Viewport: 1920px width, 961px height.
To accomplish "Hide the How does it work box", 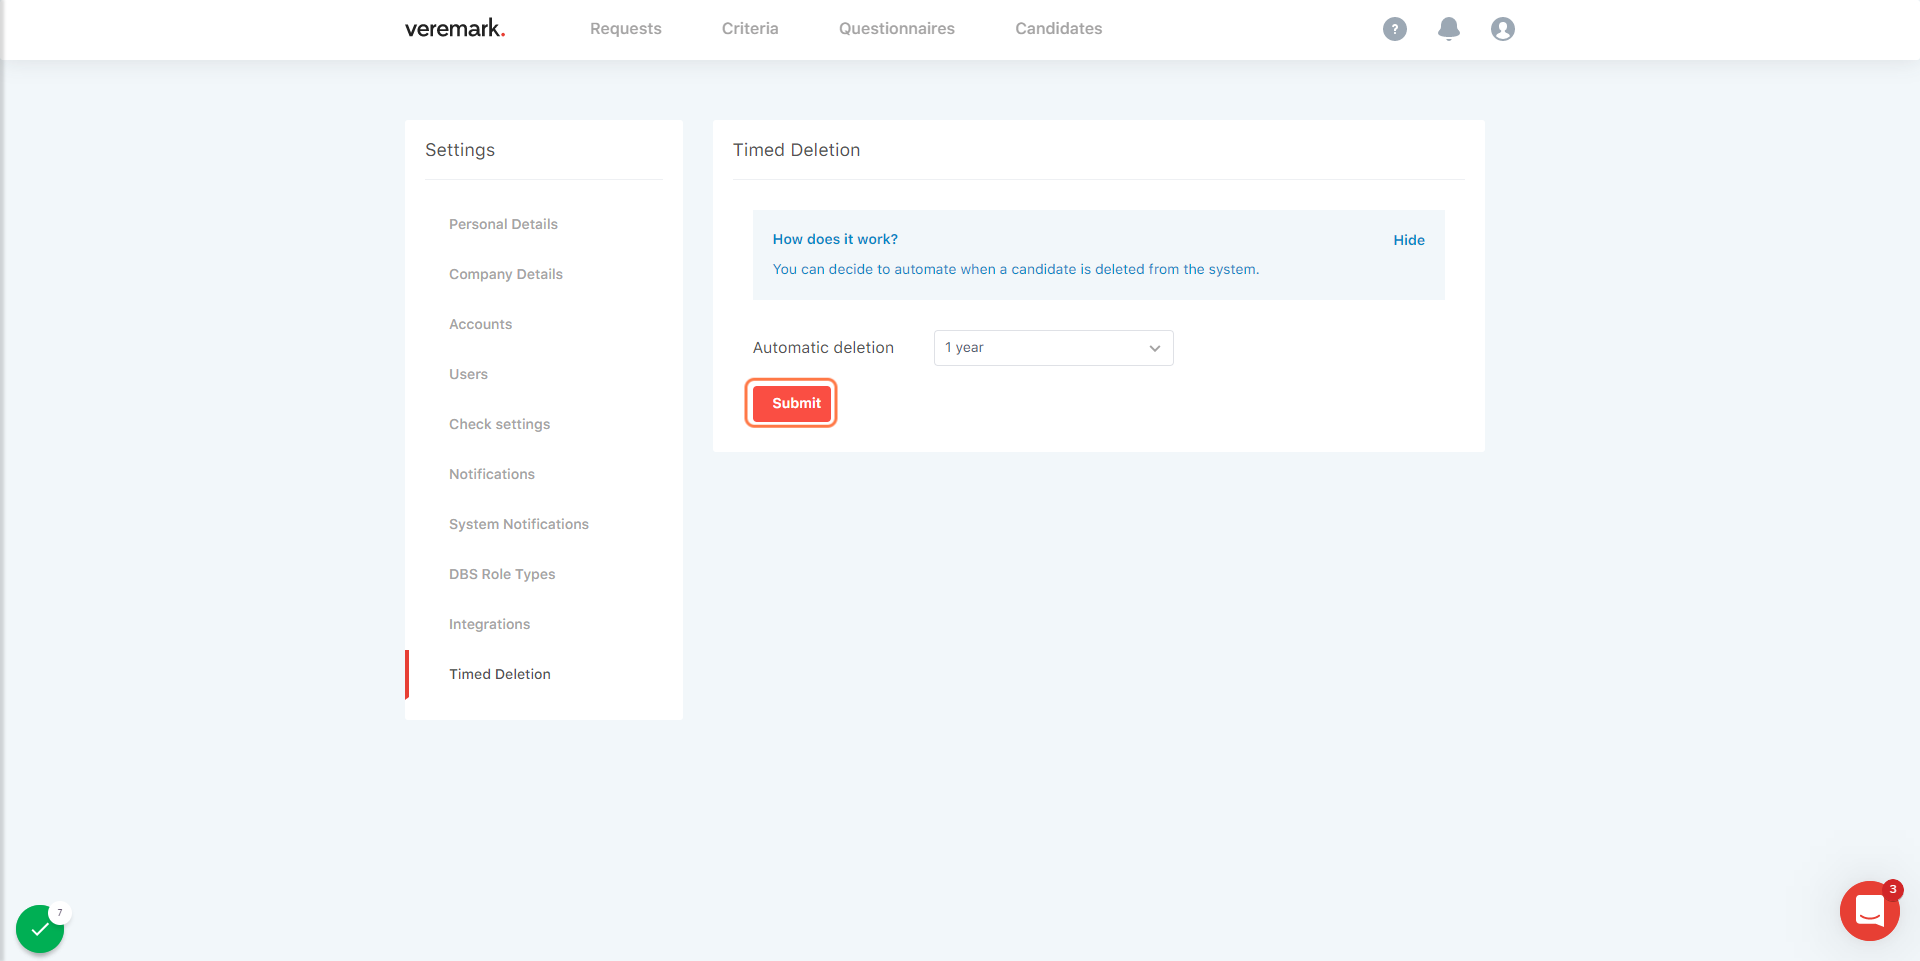I will coord(1409,240).
